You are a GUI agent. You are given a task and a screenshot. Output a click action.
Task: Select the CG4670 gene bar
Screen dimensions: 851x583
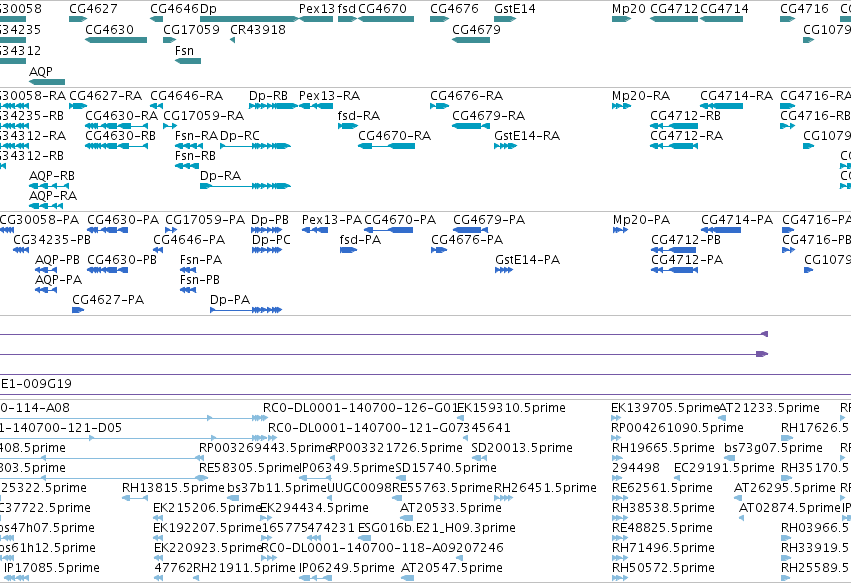pyautogui.click(x=386, y=19)
